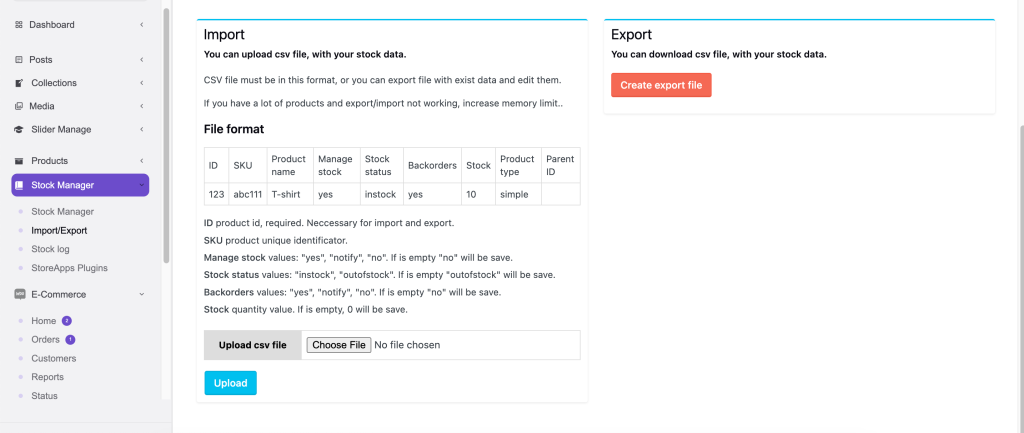
Task: Click the Dashboard grid icon
Action: point(19,24)
